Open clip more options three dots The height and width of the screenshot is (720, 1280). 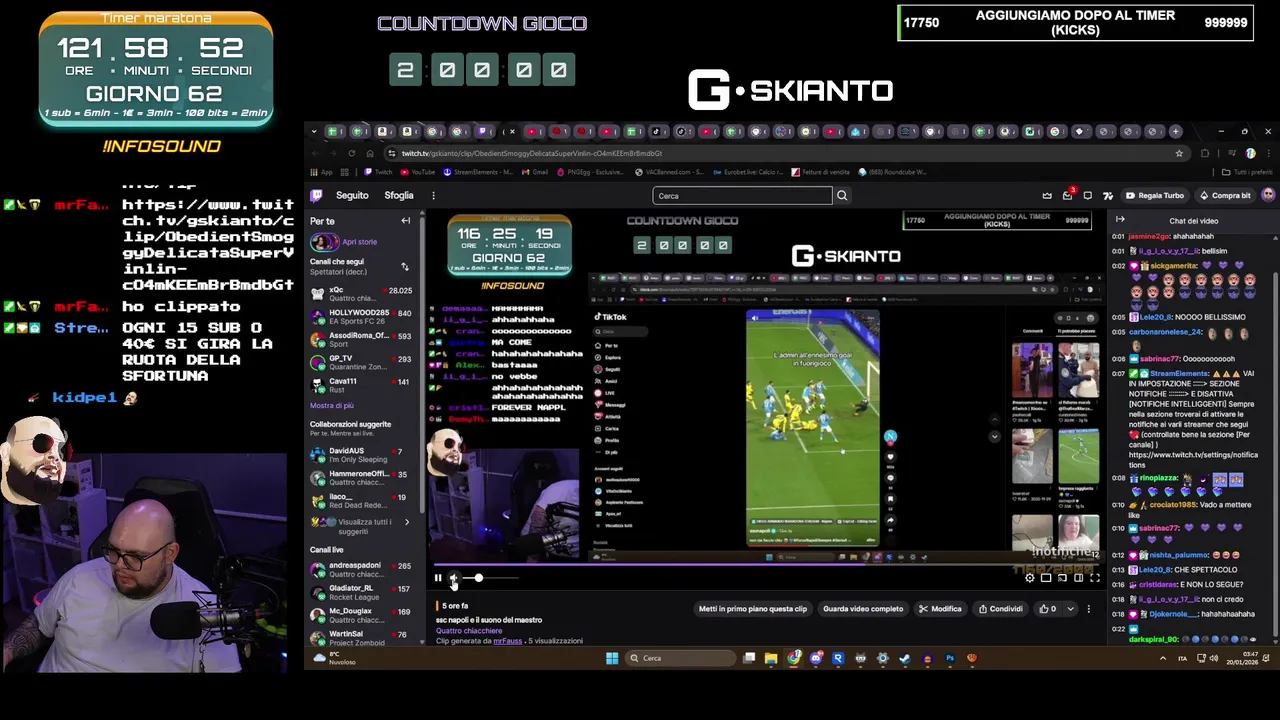(1089, 609)
